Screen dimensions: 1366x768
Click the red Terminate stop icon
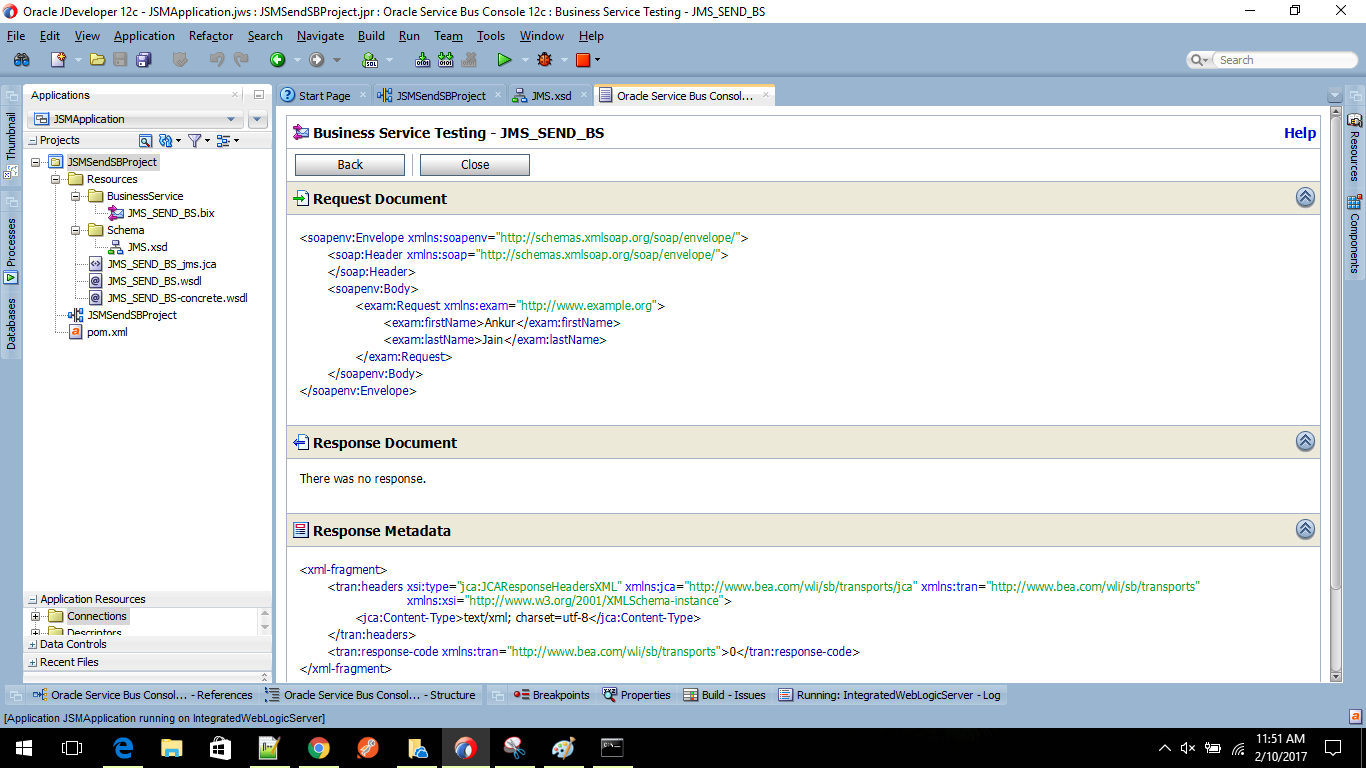[583, 60]
